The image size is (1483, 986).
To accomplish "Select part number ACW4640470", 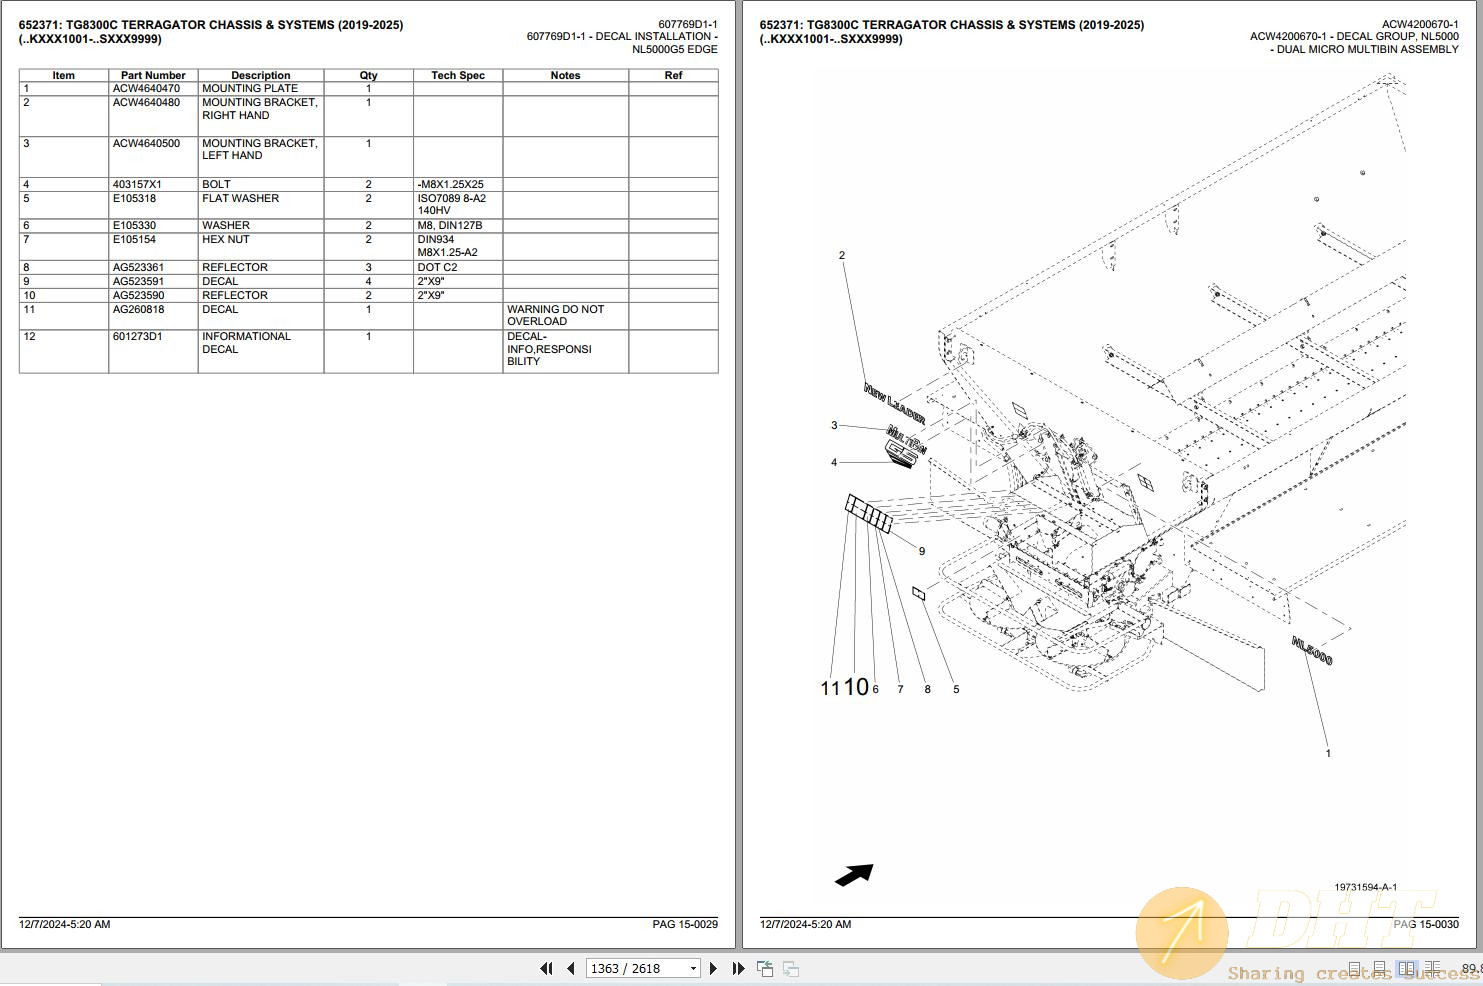I will pyautogui.click(x=146, y=88).
